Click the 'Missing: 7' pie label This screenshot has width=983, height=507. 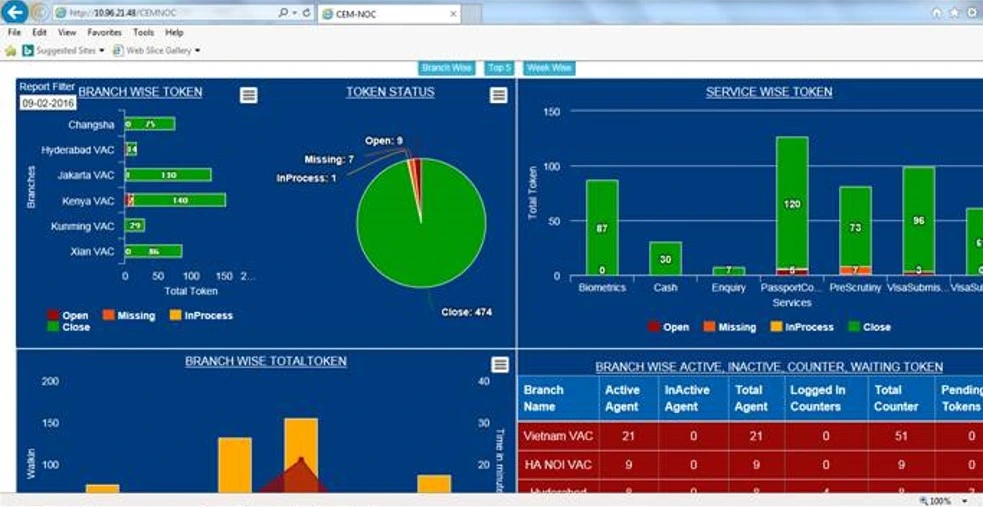point(329,160)
